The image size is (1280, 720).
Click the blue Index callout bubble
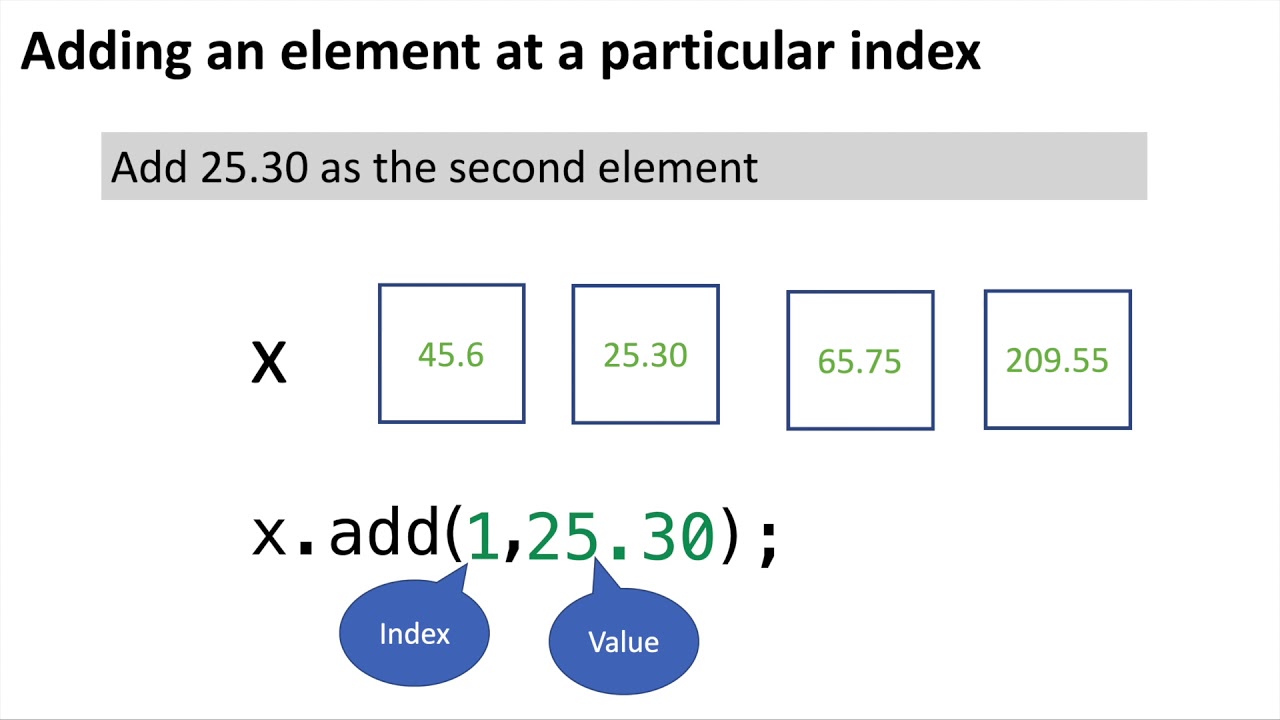pyautogui.click(x=414, y=634)
